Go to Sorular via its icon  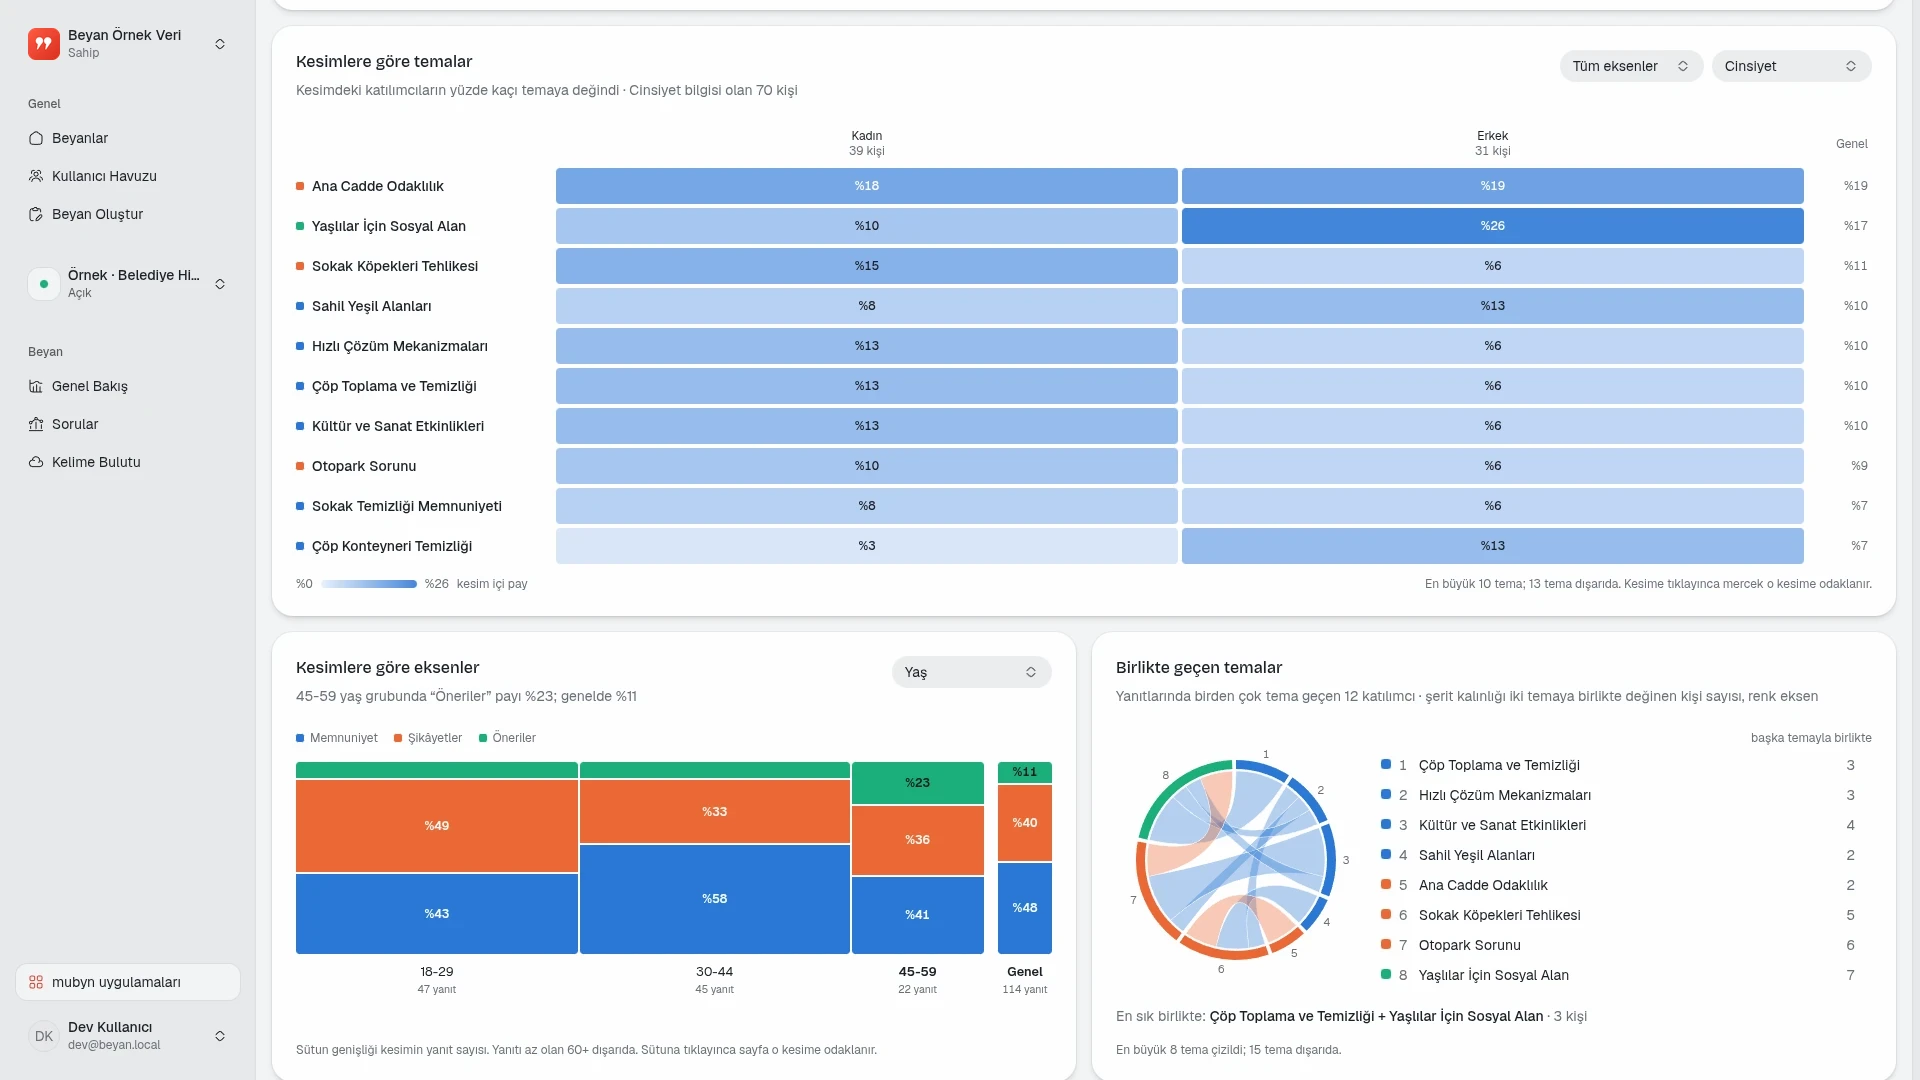tap(36, 424)
